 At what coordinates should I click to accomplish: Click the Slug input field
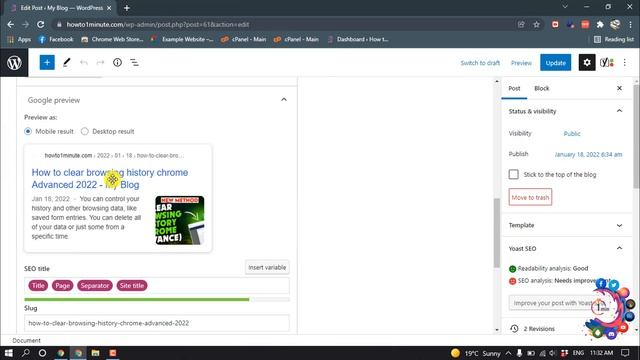[157, 323]
